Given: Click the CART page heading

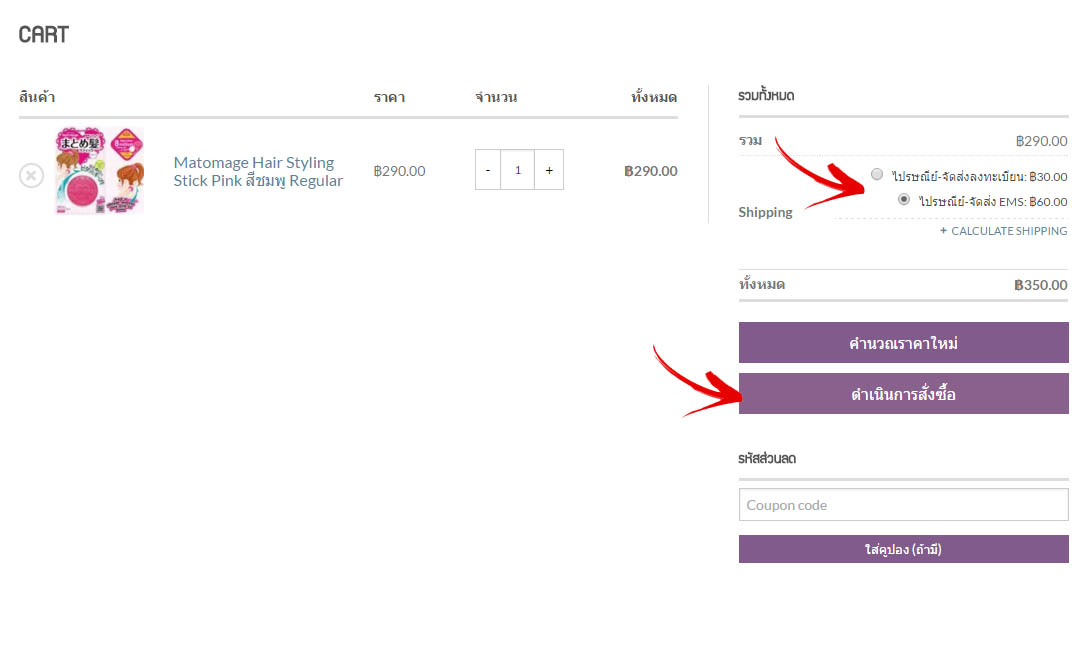Looking at the screenshot, I should point(44,35).
